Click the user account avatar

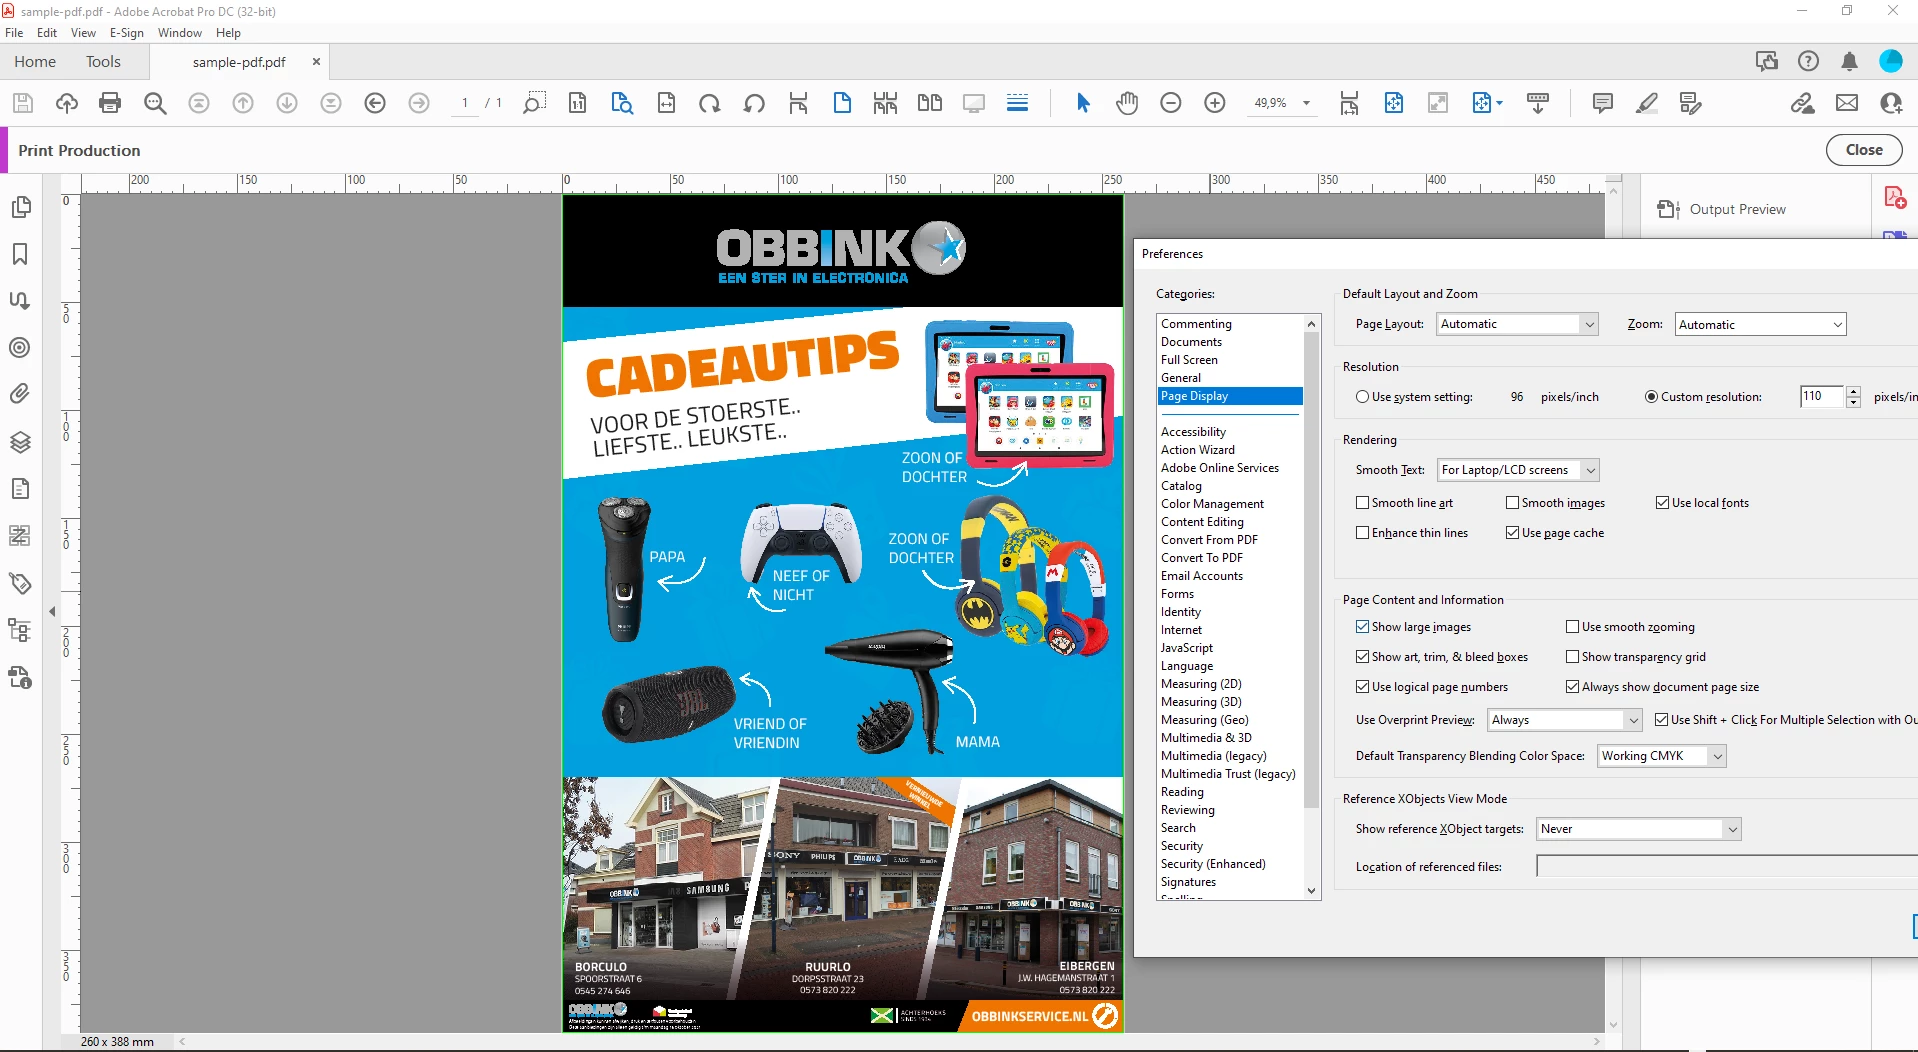click(x=1891, y=61)
